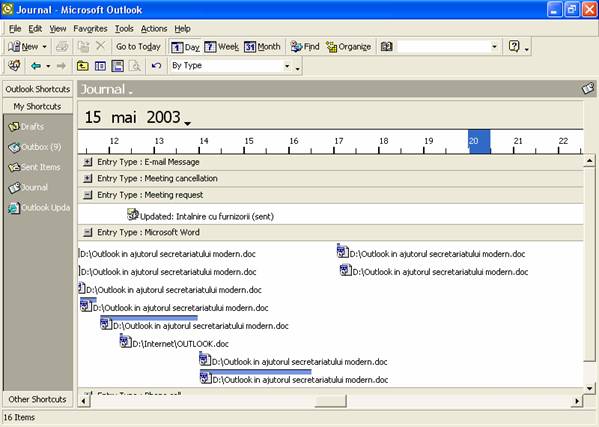Click the Move to Folder icon
This screenshot has width=599, height=427.
83,47
